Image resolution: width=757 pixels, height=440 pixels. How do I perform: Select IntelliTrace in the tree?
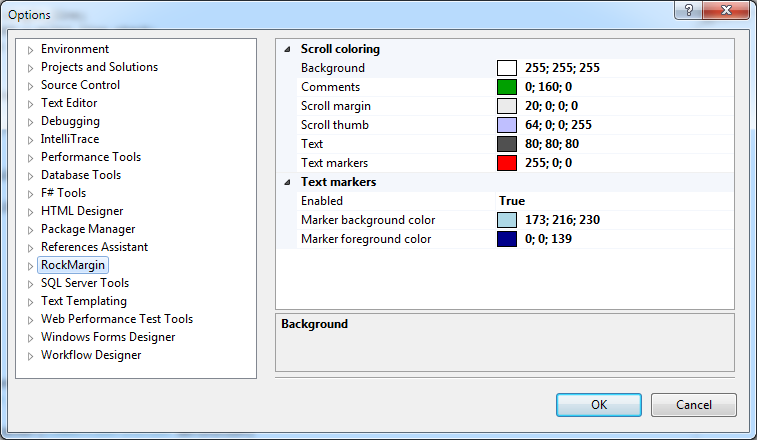70,139
